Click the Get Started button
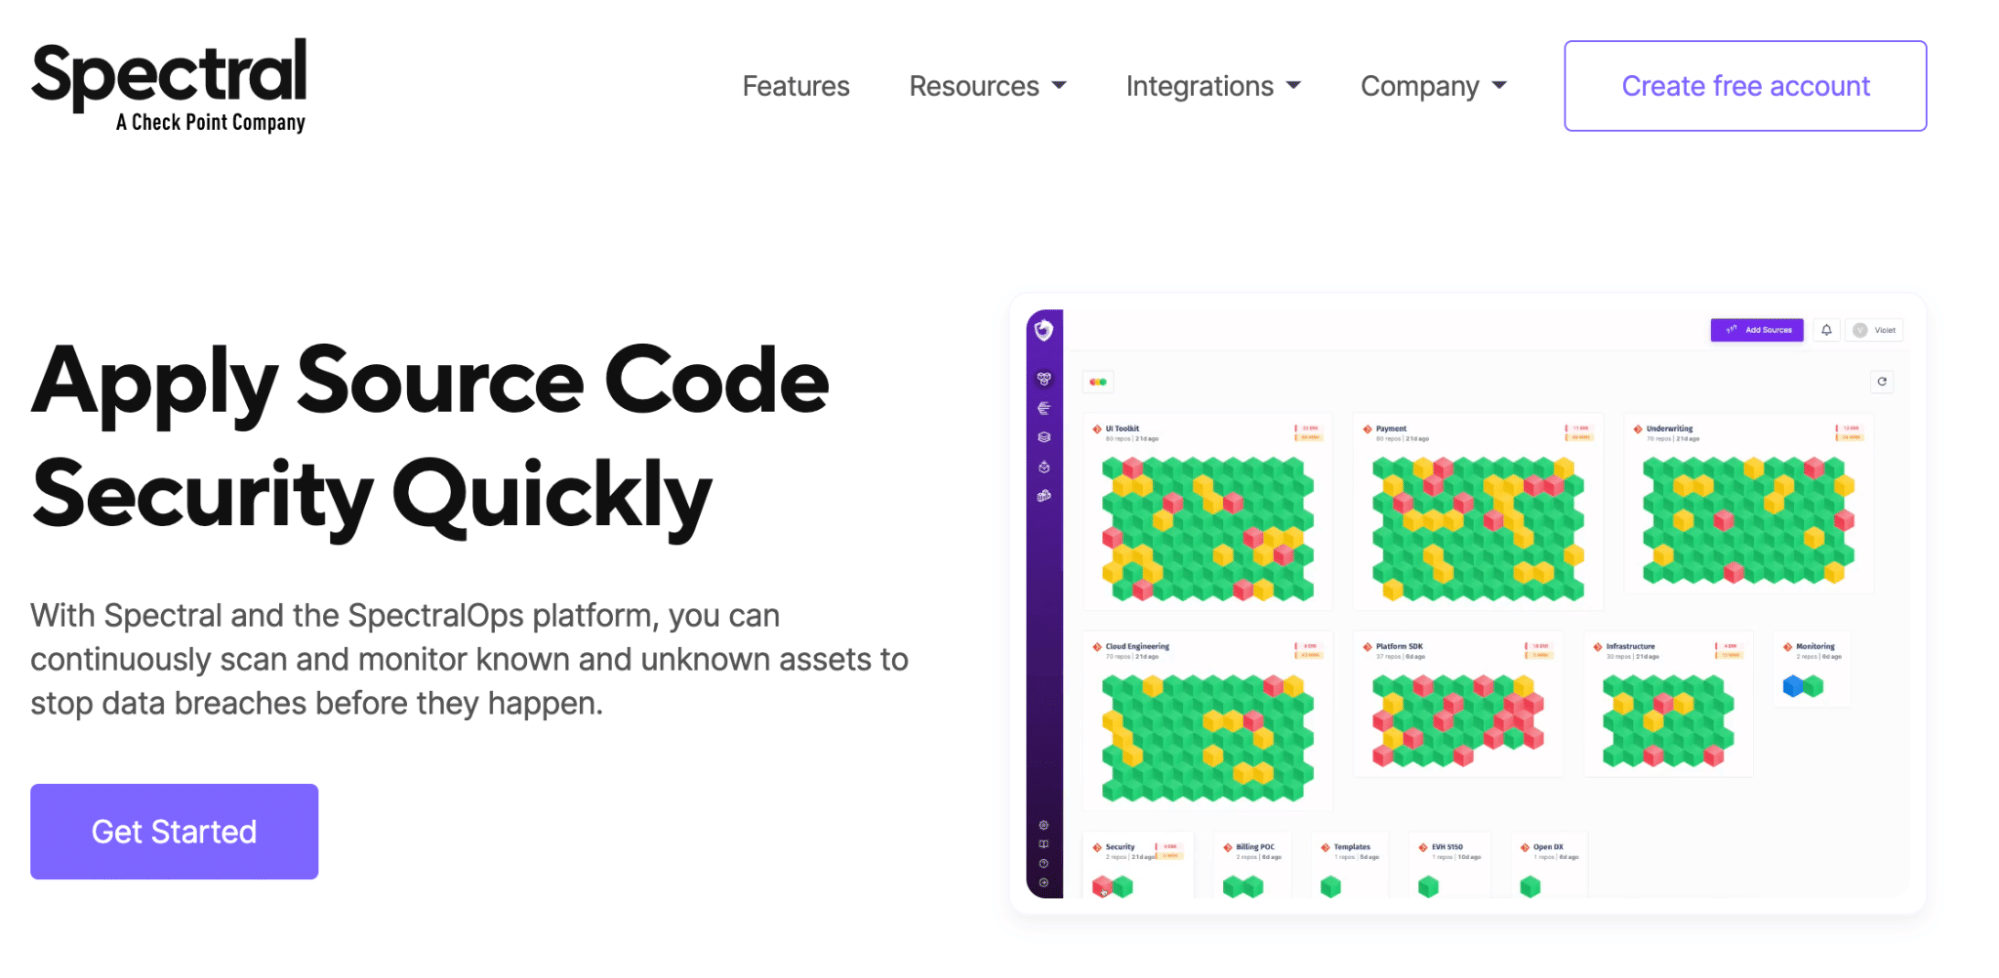The height and width of the screenshot is (978, 1999). pyautogui.click(x=174, y=832)
